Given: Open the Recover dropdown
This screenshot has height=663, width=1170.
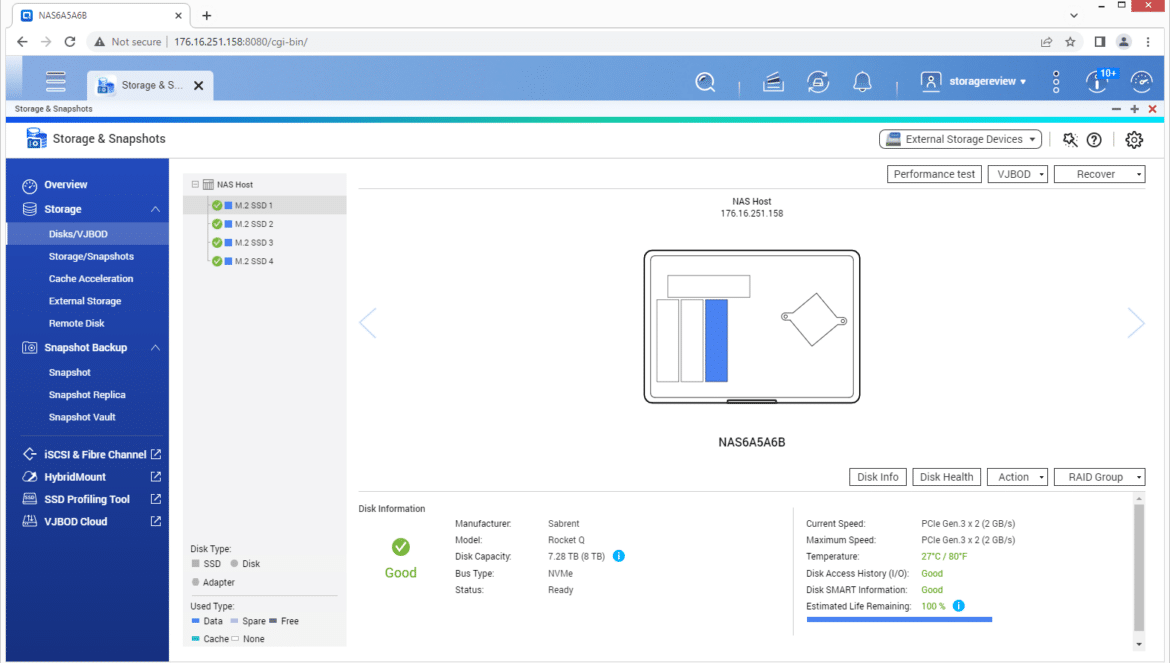Looking at the screenshot, I should [1099, 175].
